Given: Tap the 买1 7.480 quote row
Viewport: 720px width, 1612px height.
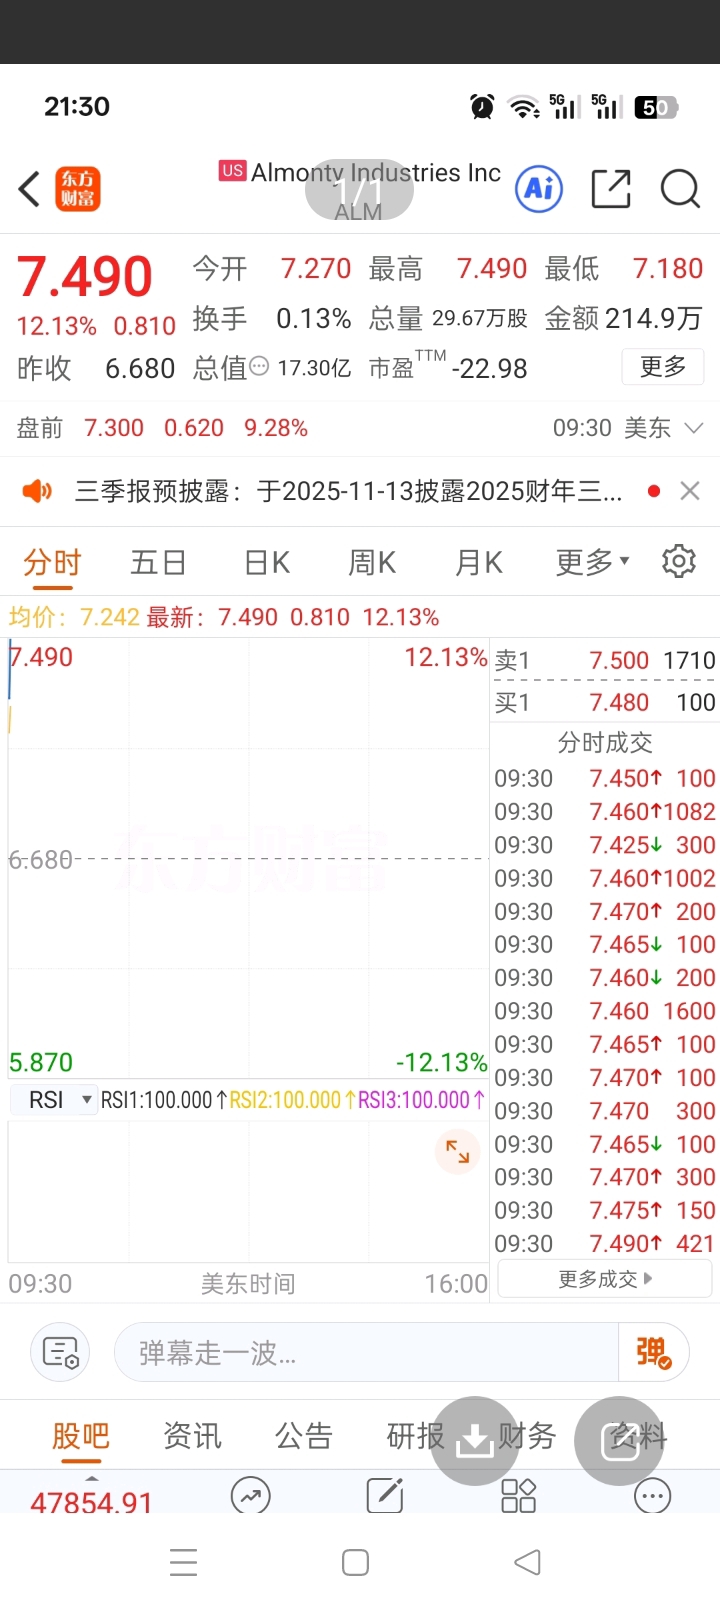Looking at the screenshot, I should pyautogui.click(x=605, y=702).
